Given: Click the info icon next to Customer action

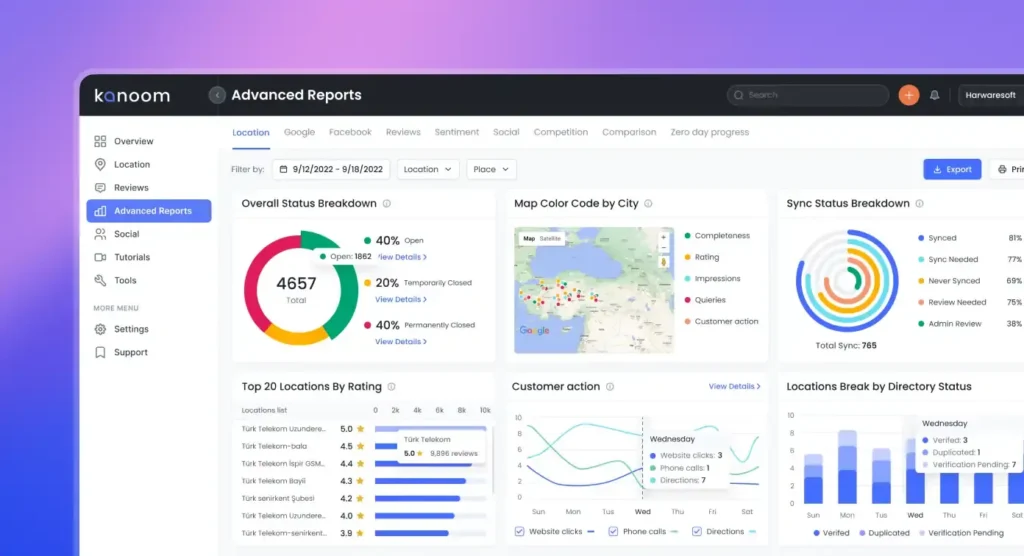Looking at the screenshot, I should coord(610,387).
